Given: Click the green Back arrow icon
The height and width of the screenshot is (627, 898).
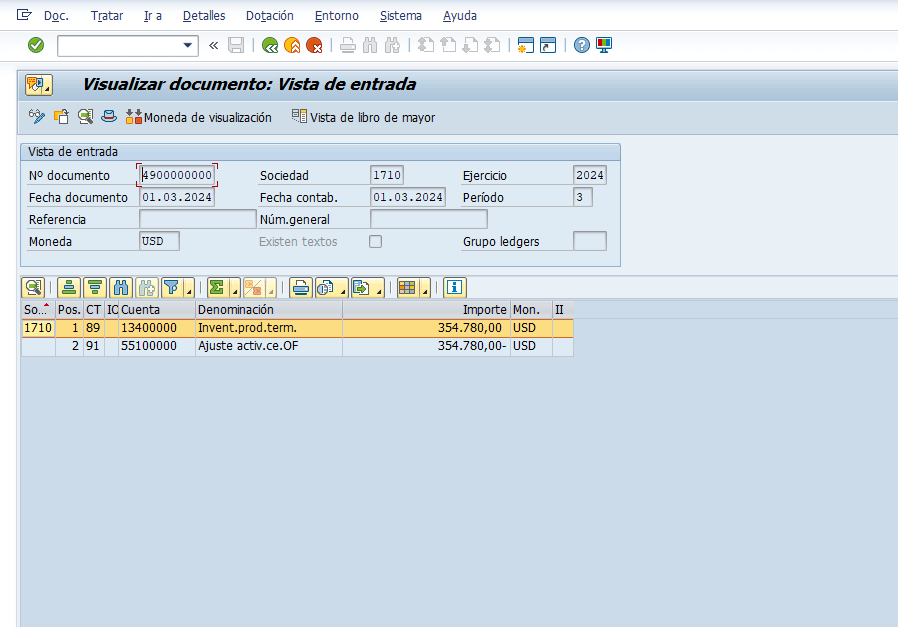Looking at the screenshot, I should [269, 45].
